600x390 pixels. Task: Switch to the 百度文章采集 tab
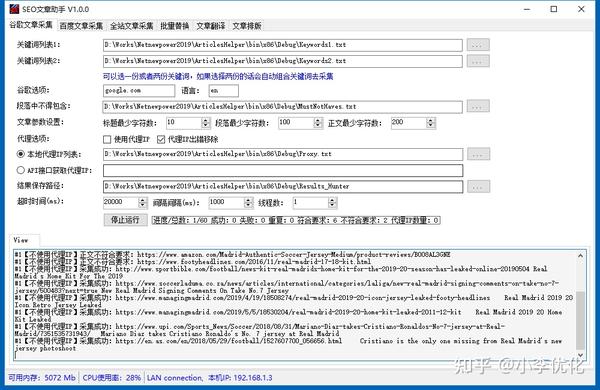81,26
